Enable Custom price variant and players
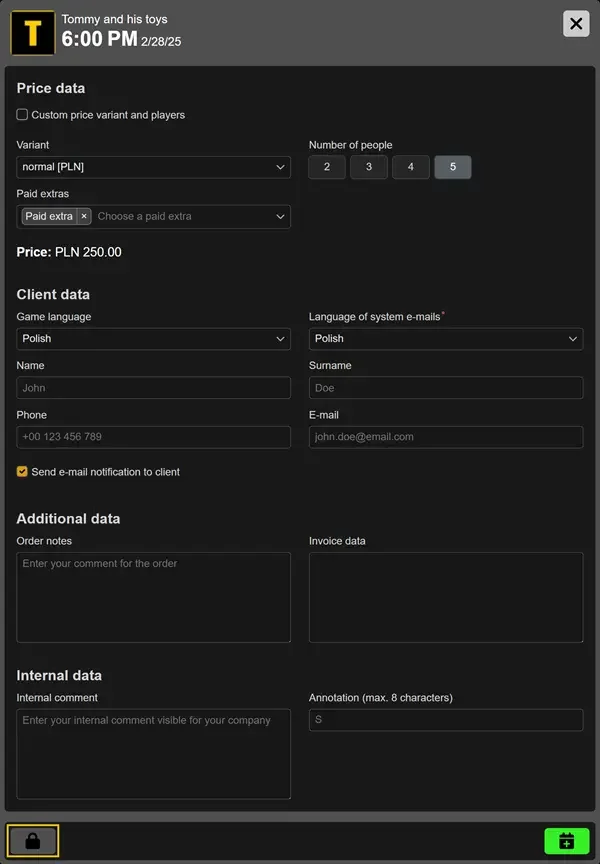 pyautogui.click(x=22, y=115)
